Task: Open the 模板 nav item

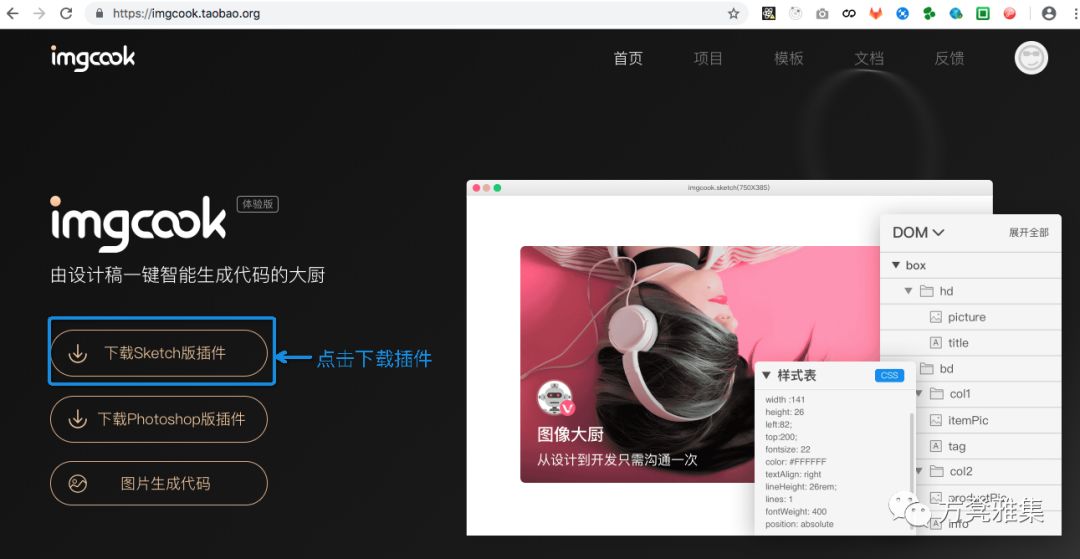Action: pos(789,59)
